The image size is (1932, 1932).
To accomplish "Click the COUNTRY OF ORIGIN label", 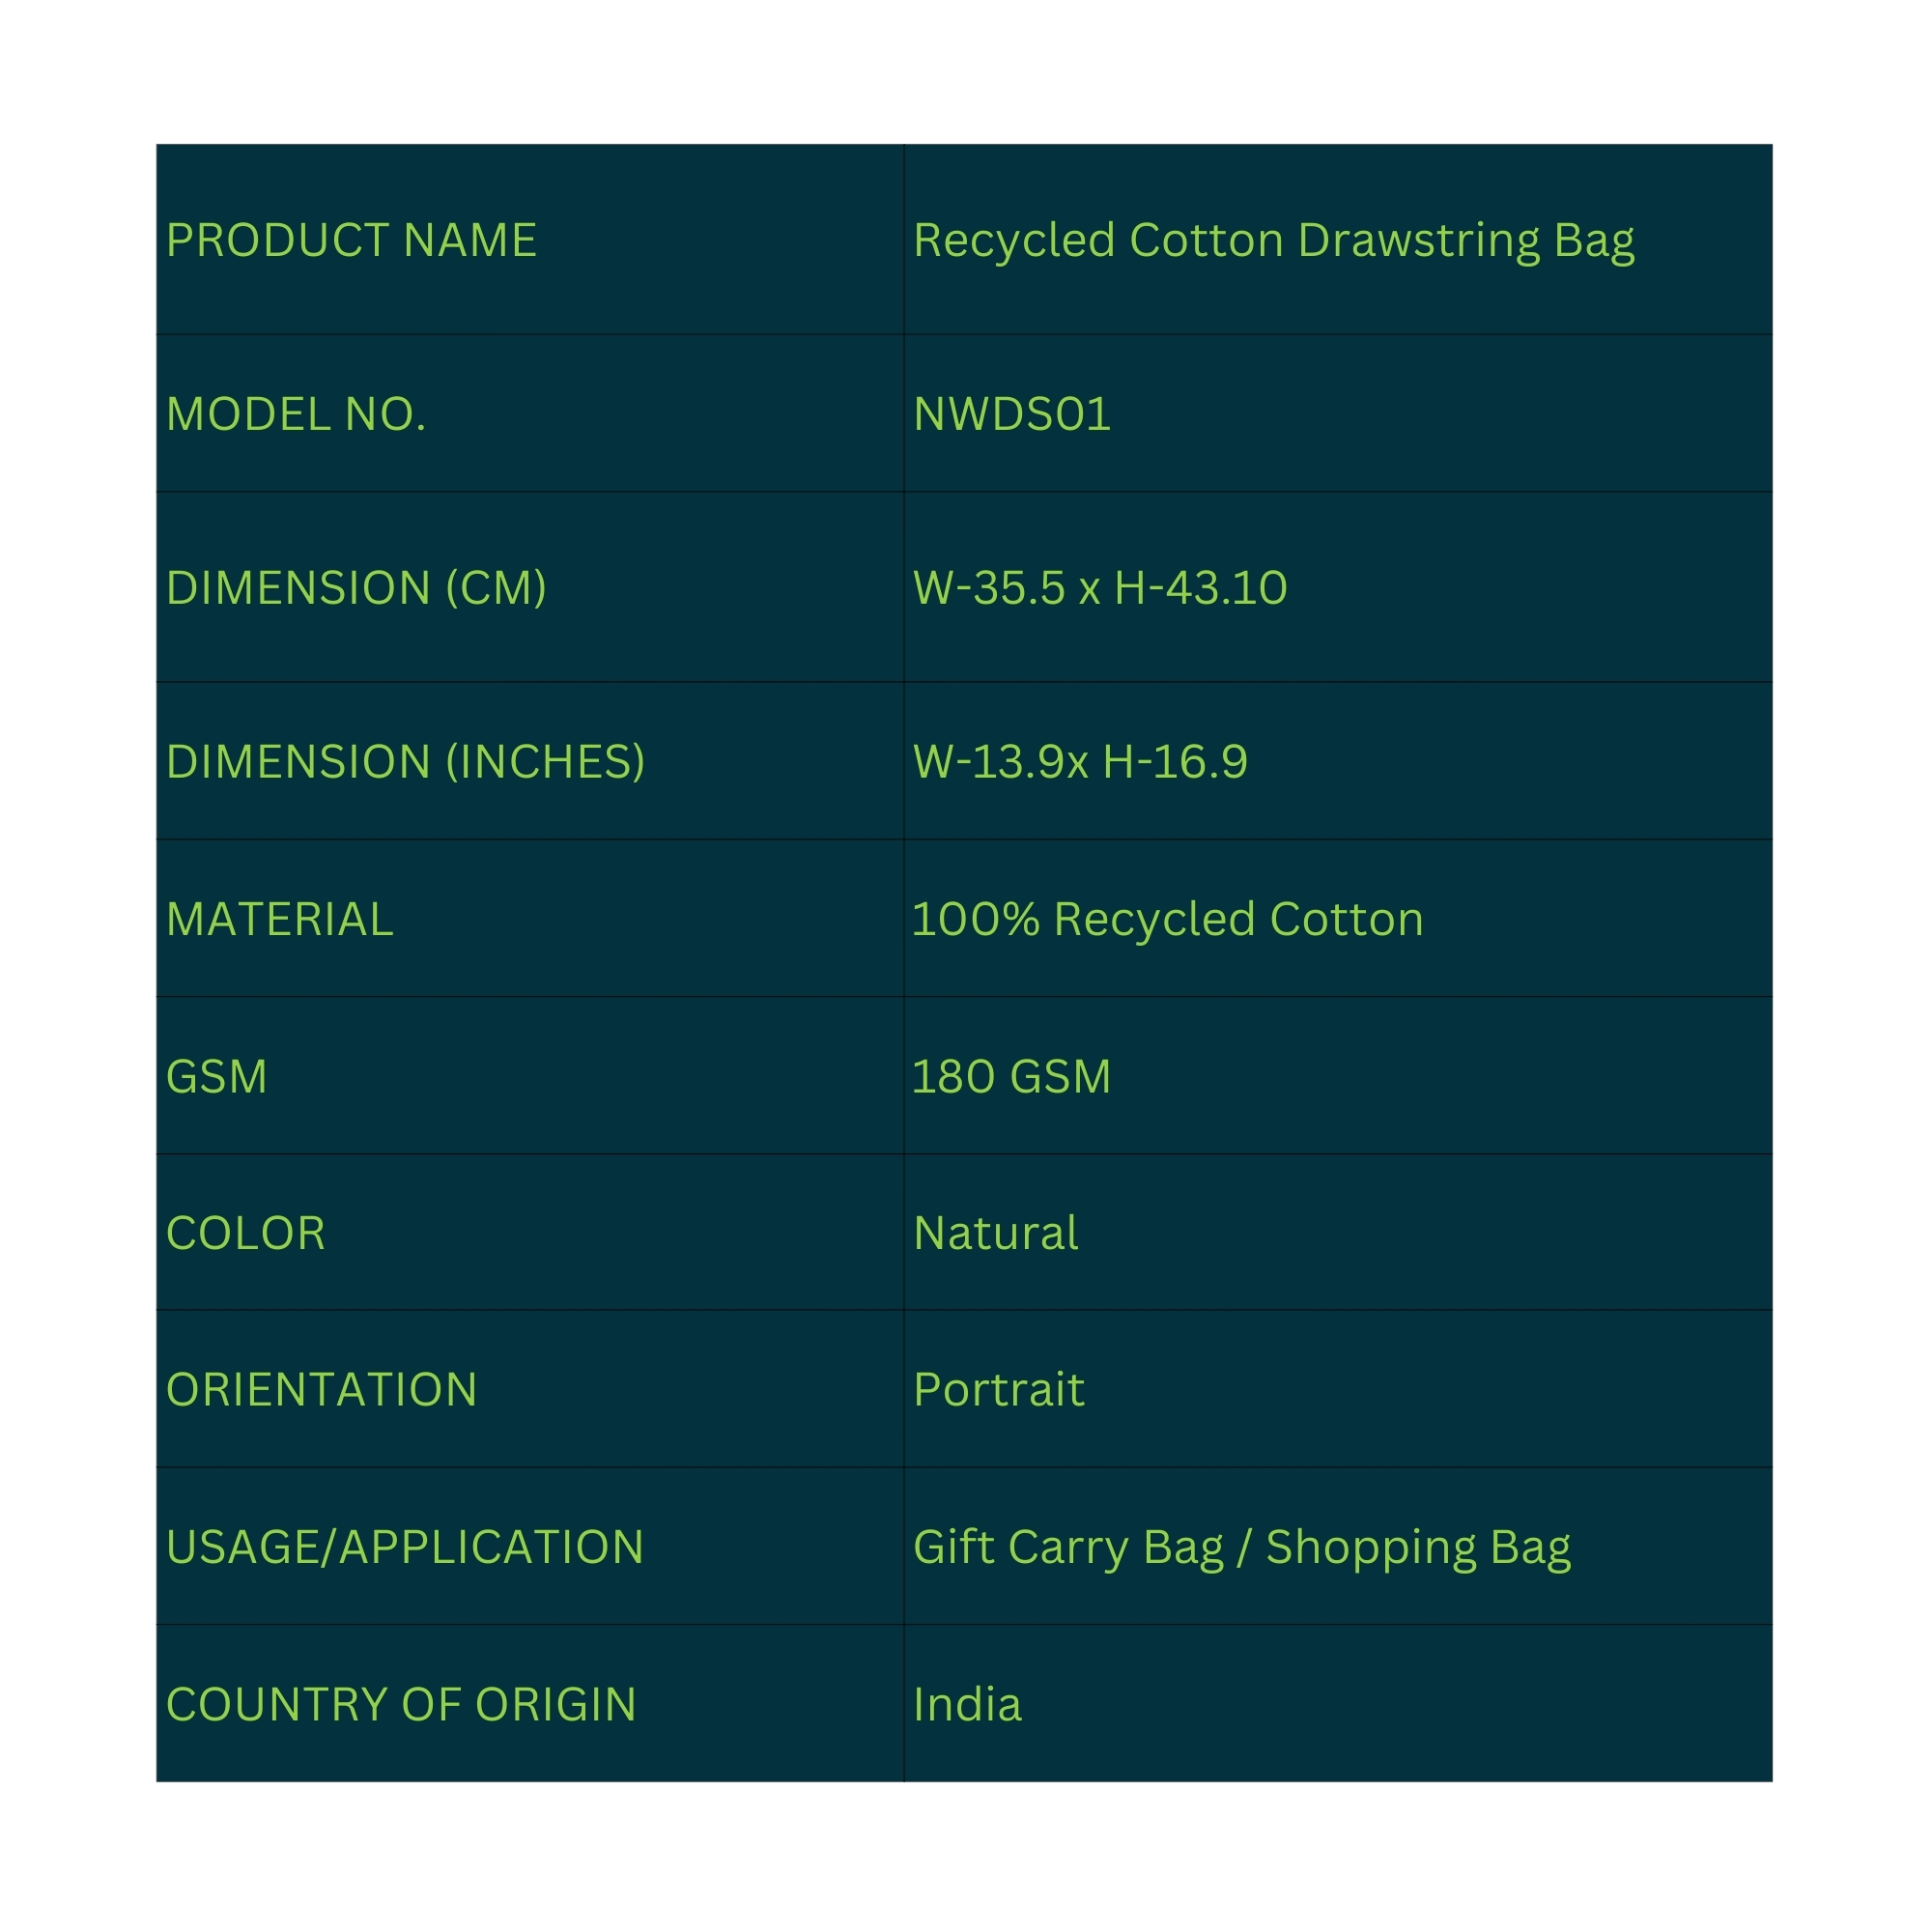I will [401, 1704].
